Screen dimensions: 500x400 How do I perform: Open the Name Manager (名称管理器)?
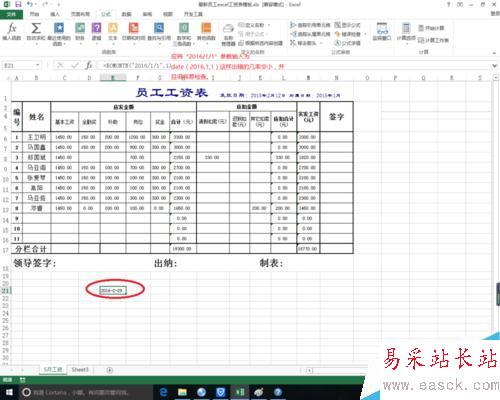228,34
